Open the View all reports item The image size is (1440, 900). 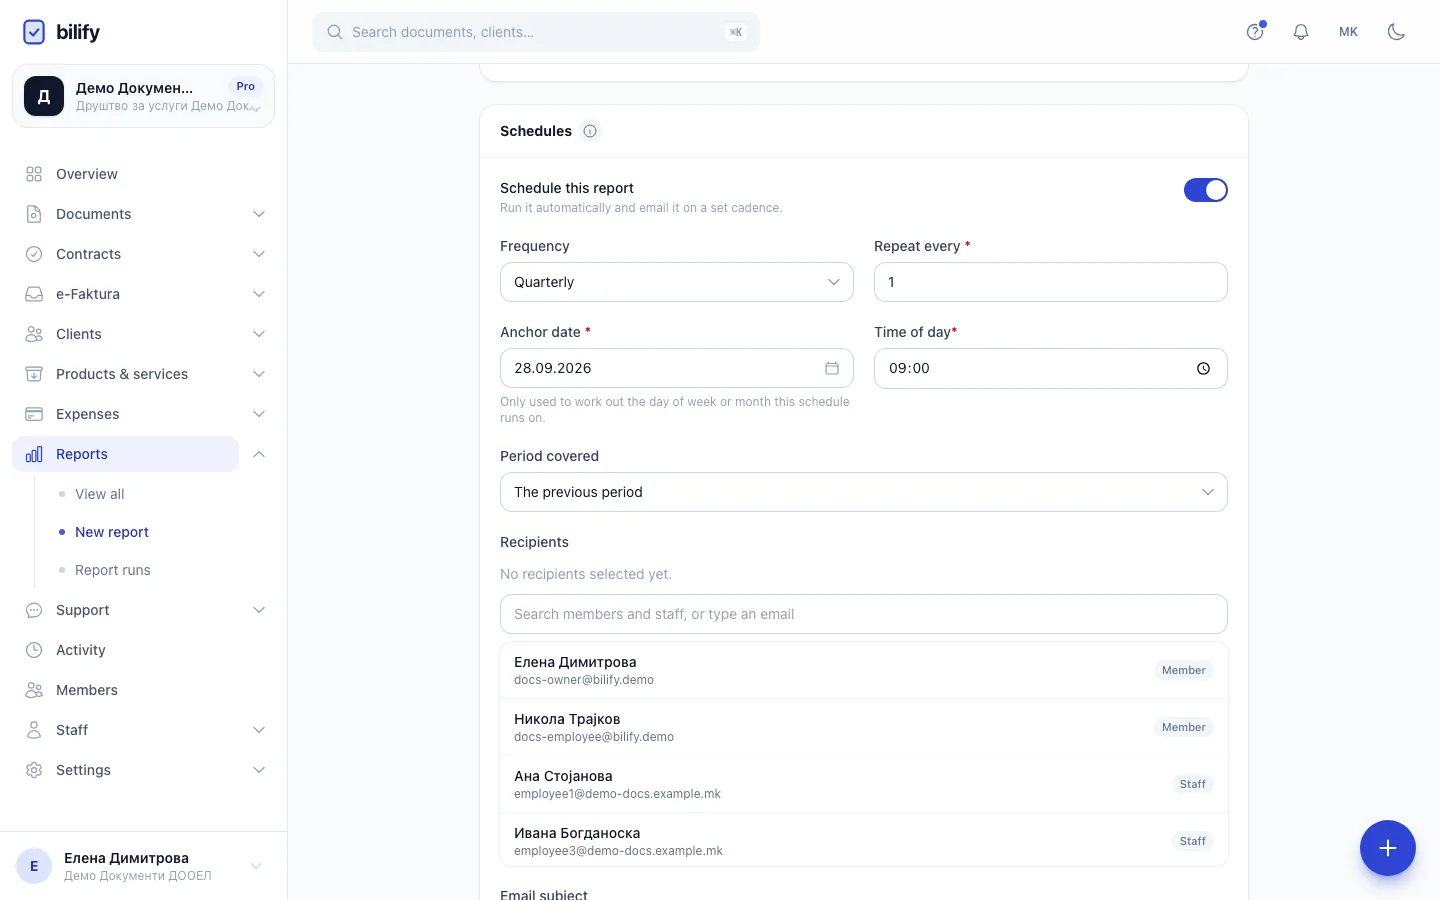point(100,494)
